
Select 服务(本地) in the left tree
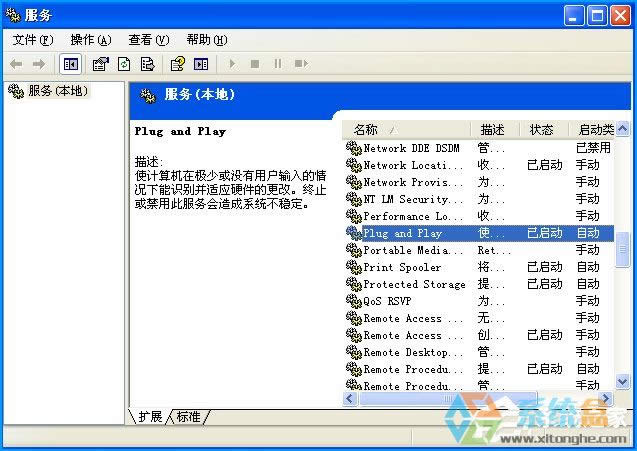[56, 91]
